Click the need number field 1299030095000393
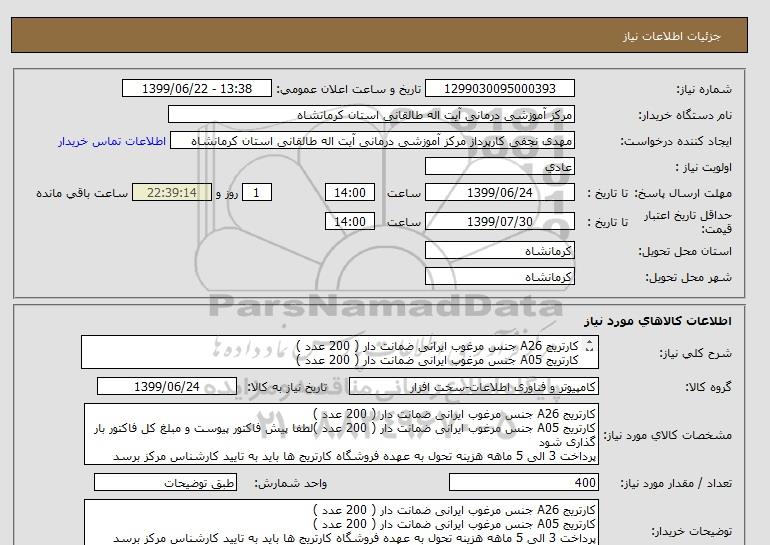Viewport: 770px width, 545px height. pos(499,89)
